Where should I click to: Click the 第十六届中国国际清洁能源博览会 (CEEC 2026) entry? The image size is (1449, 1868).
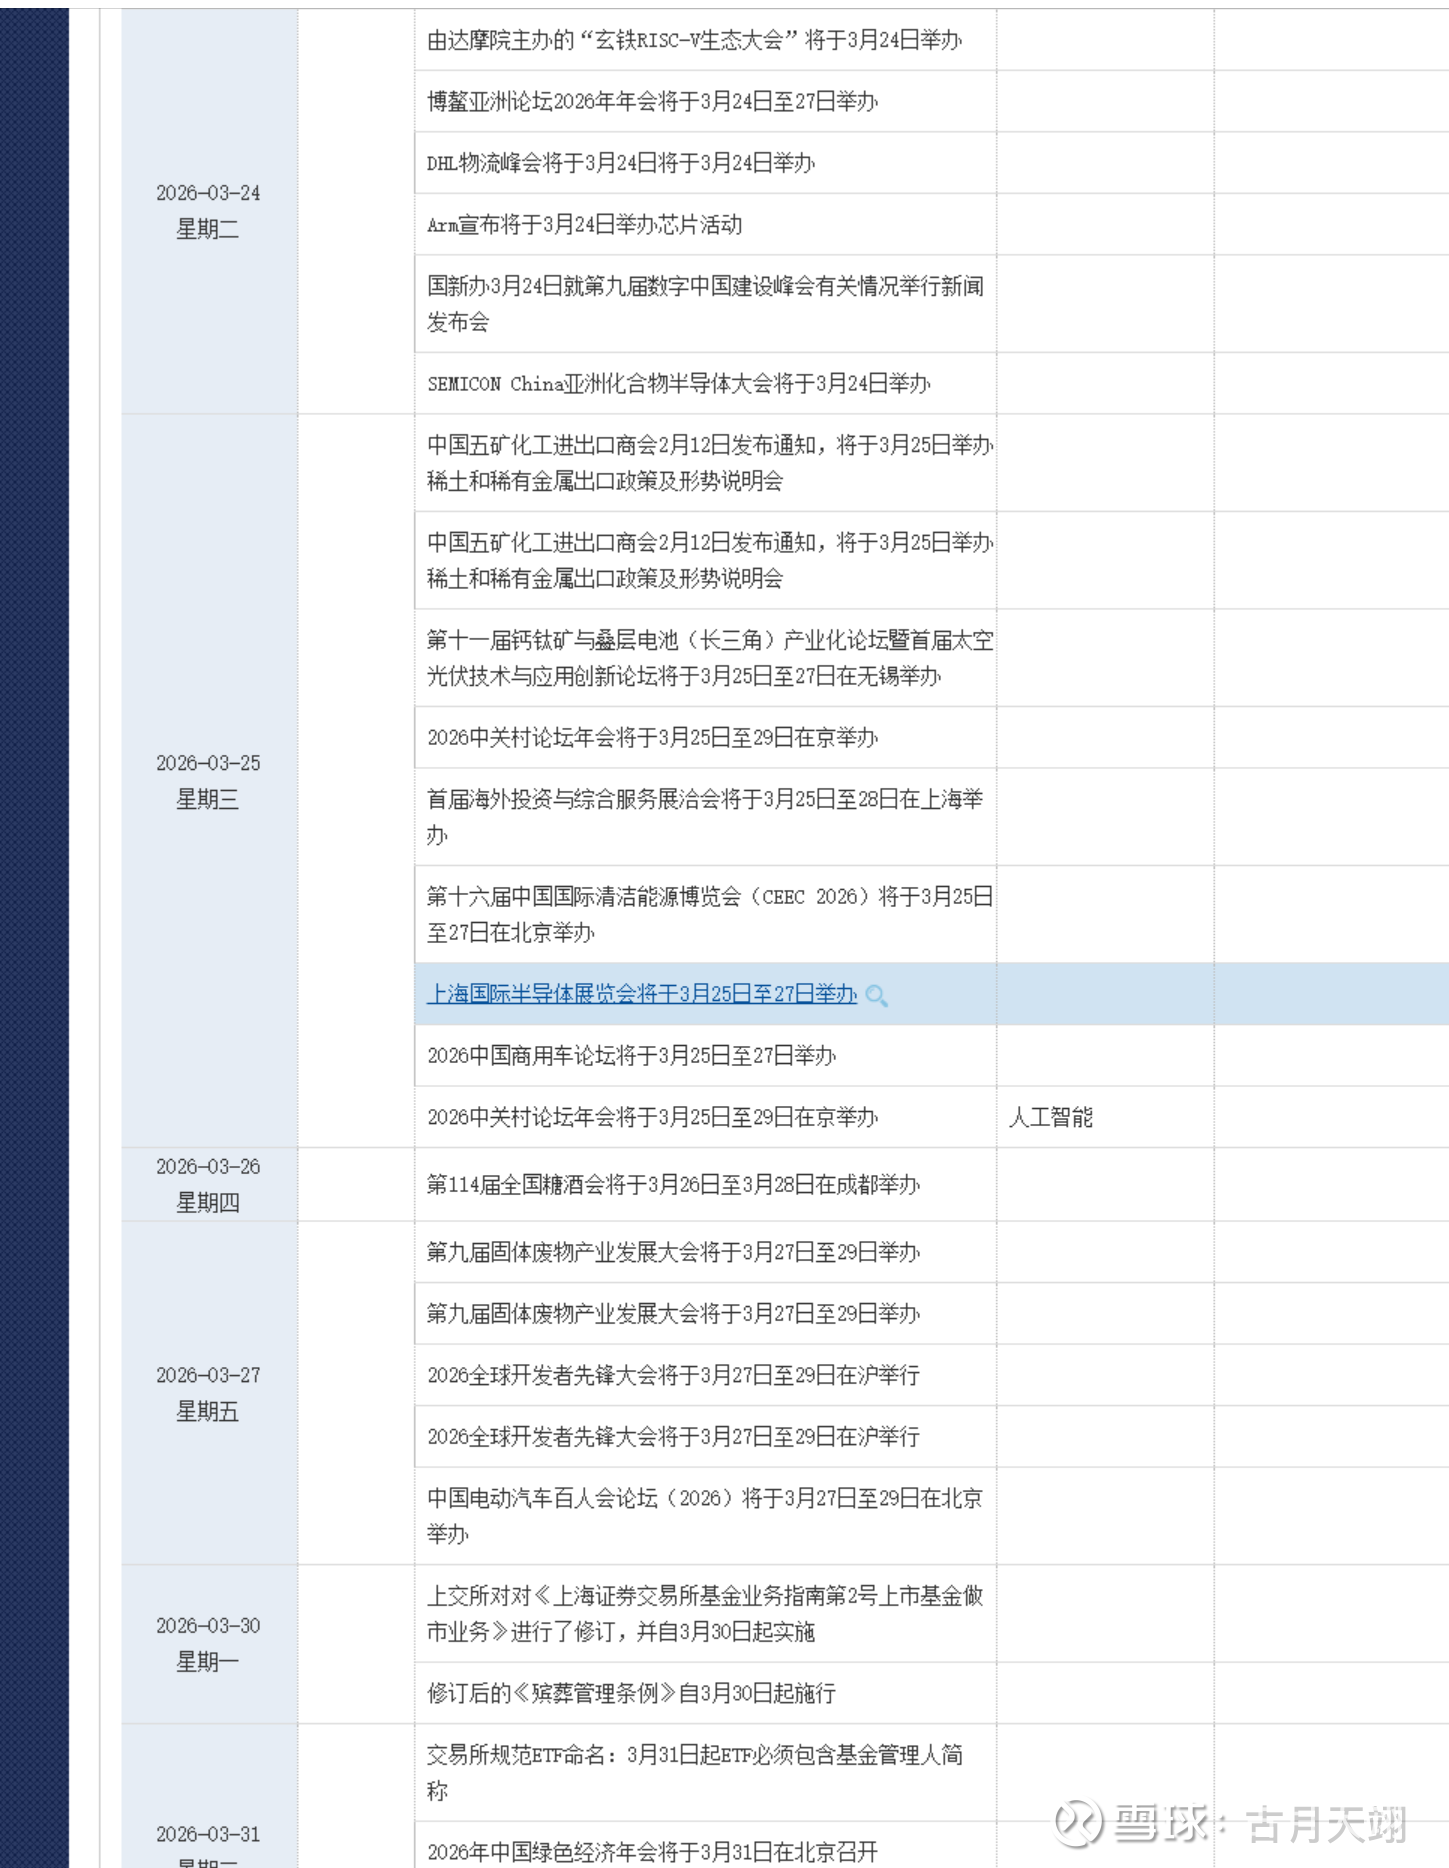[710, 914]
